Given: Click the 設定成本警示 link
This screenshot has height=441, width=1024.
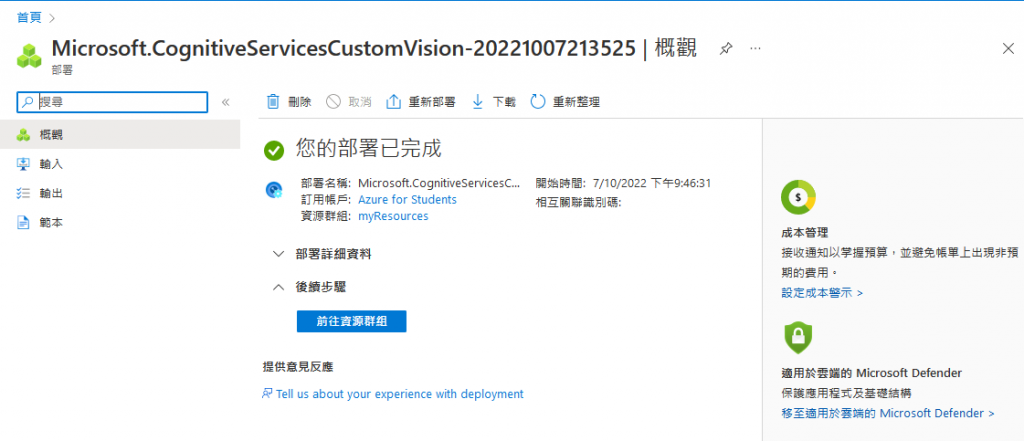Looking at the screenshot, I should [x=822, y=293].
